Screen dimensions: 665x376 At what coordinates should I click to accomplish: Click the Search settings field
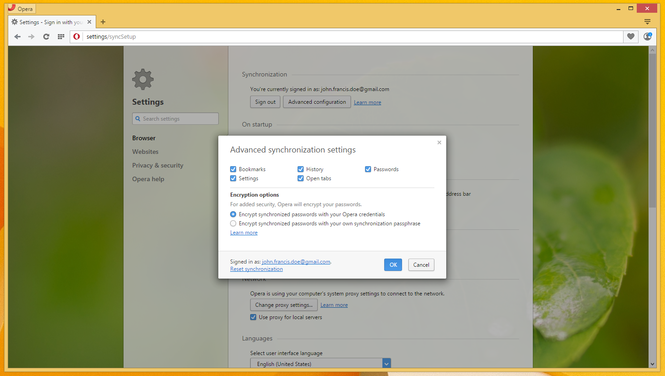point(175,119)
